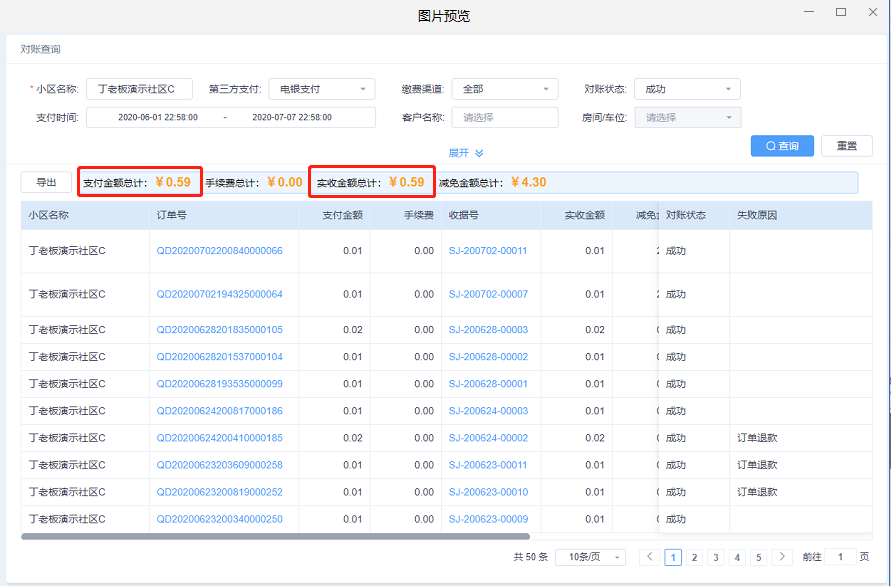Click the 查询 search button
This screenshot has height=586, width=891.
[782, 146]
